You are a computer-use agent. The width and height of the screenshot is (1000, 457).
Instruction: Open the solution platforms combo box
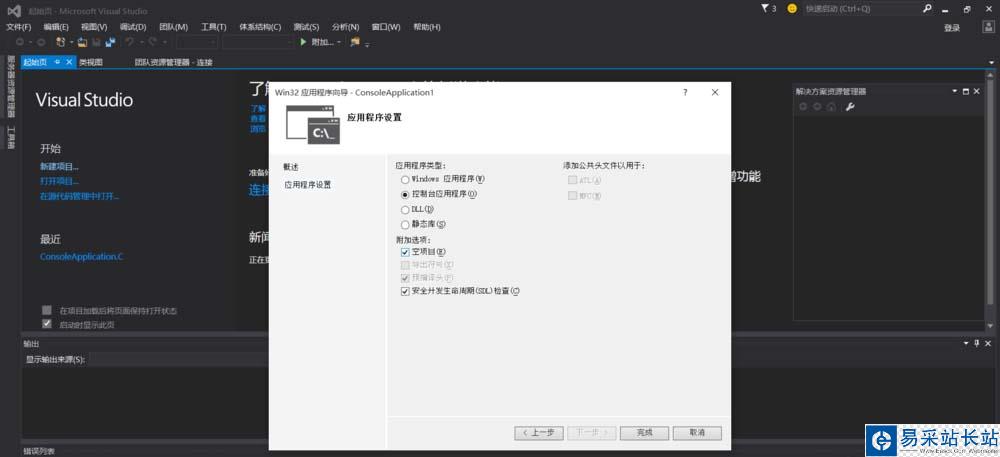click(257, 42)
